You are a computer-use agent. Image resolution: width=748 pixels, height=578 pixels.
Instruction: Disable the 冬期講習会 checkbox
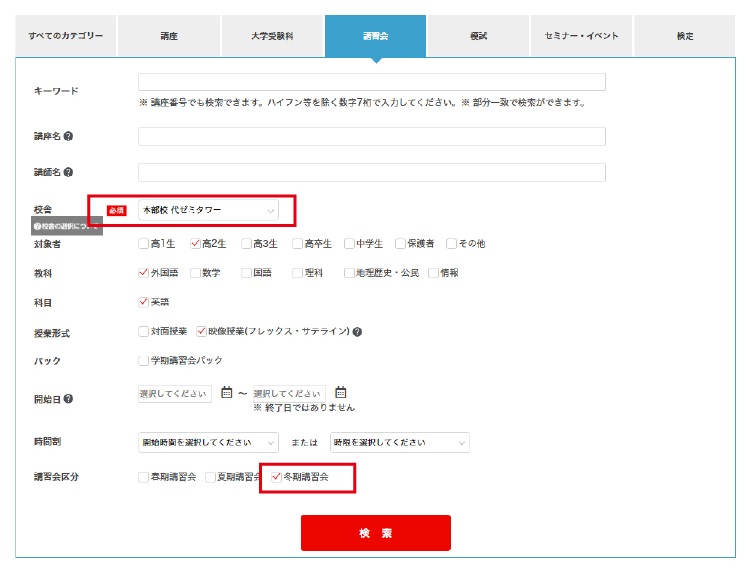(277, 477)
